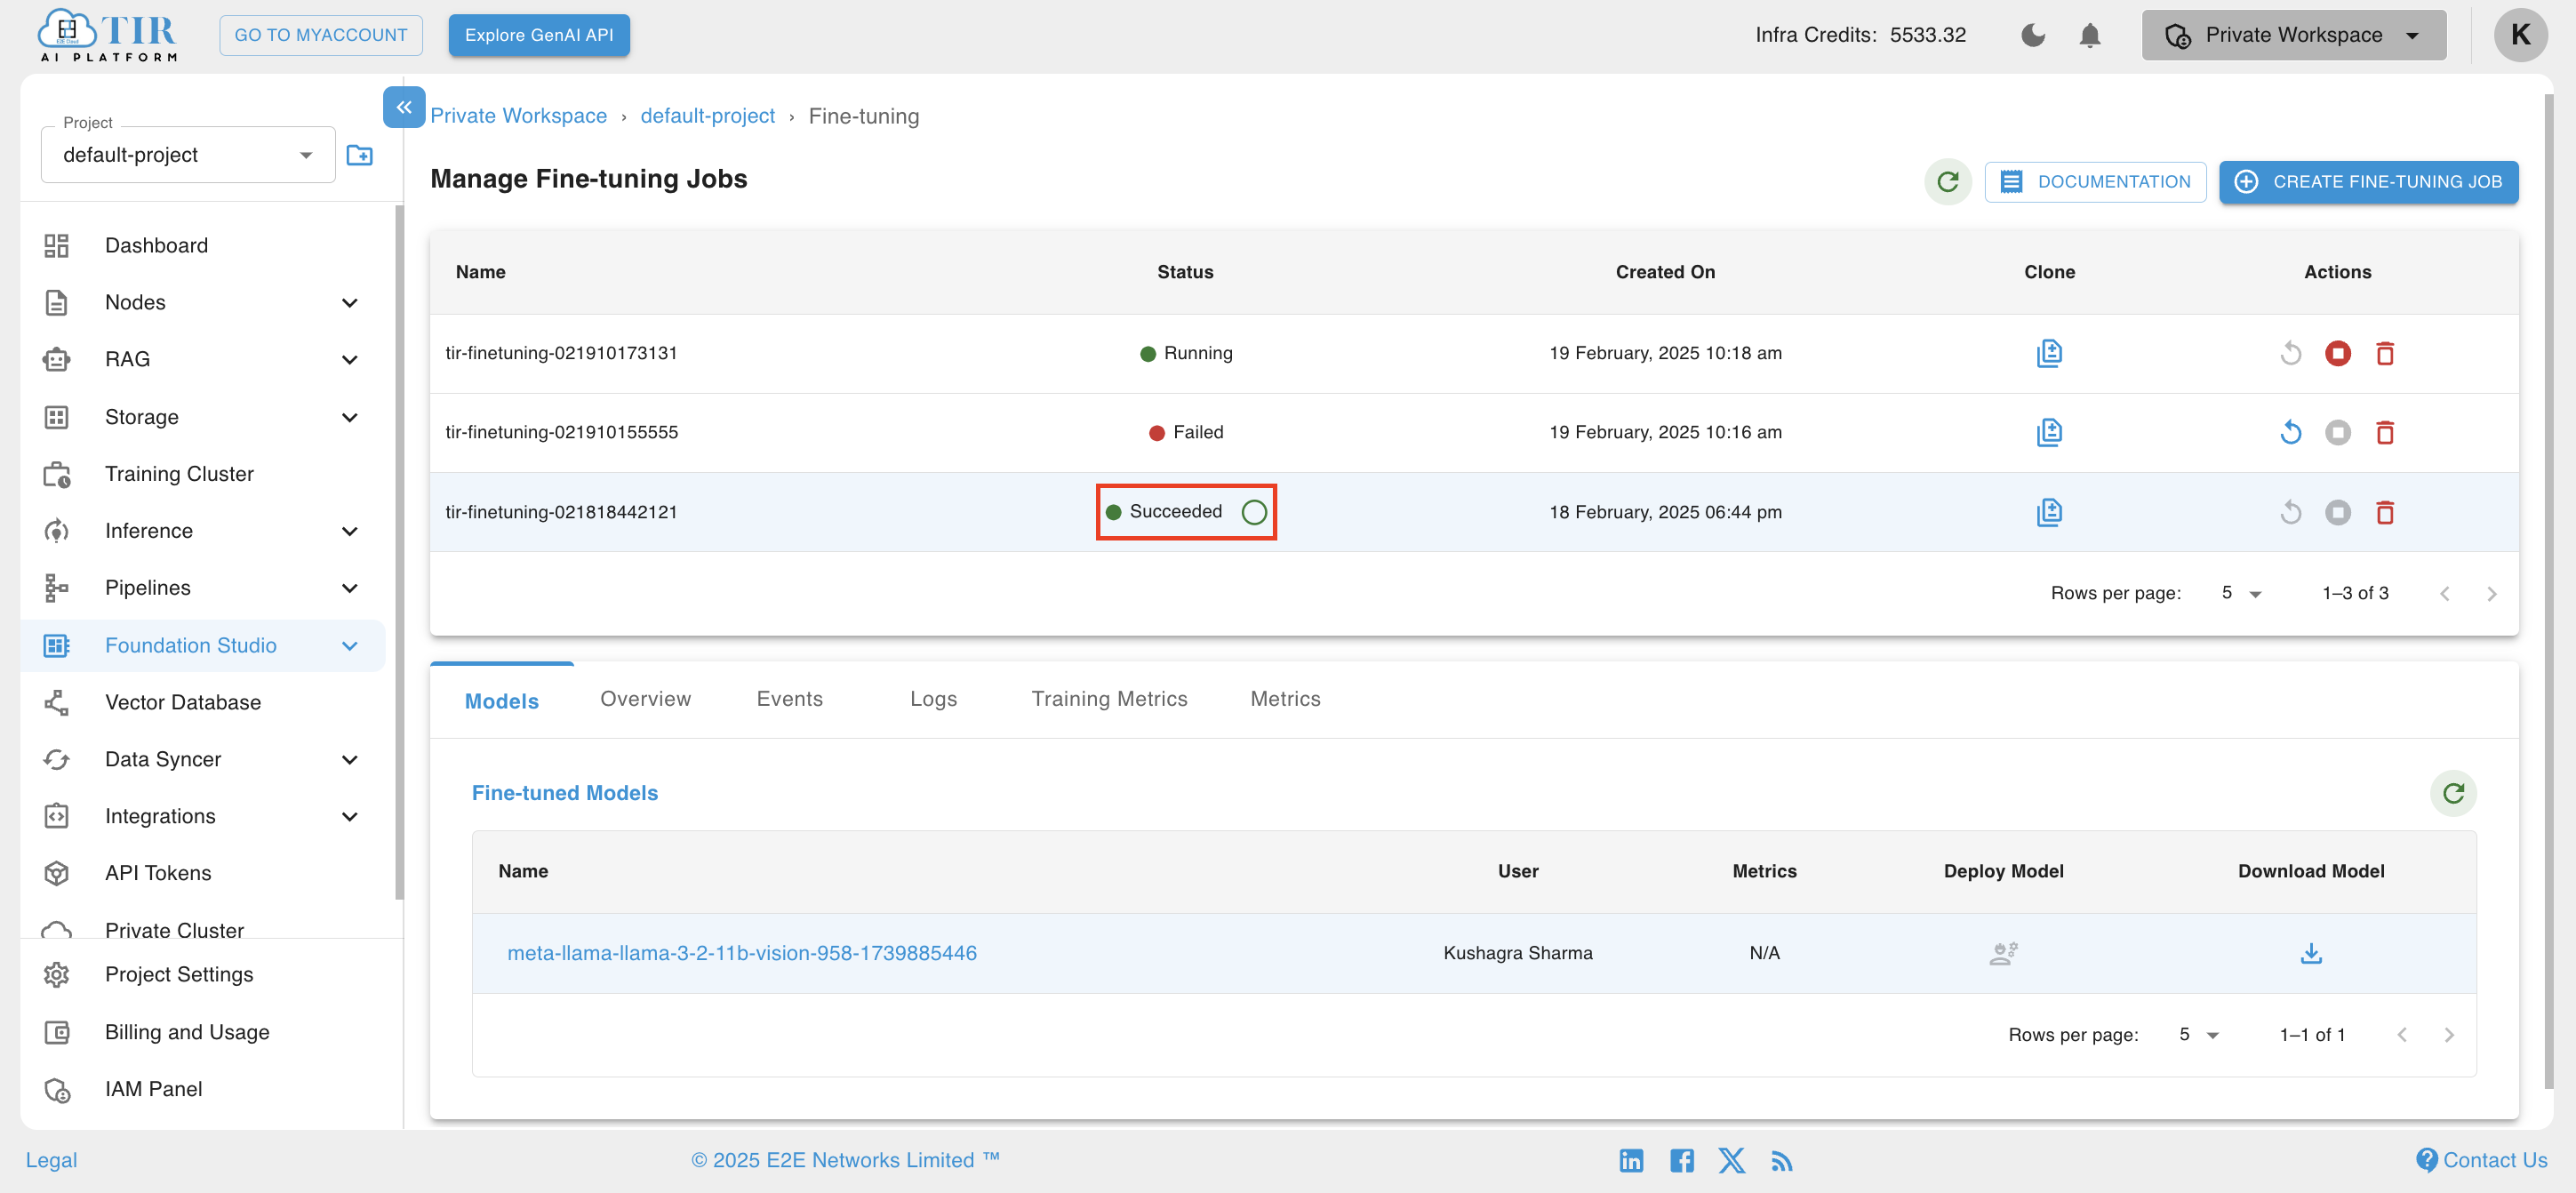The image size is (2576, 1193).
Task: Open IAM Panel in the sidebar
Action: (202, 1089)
